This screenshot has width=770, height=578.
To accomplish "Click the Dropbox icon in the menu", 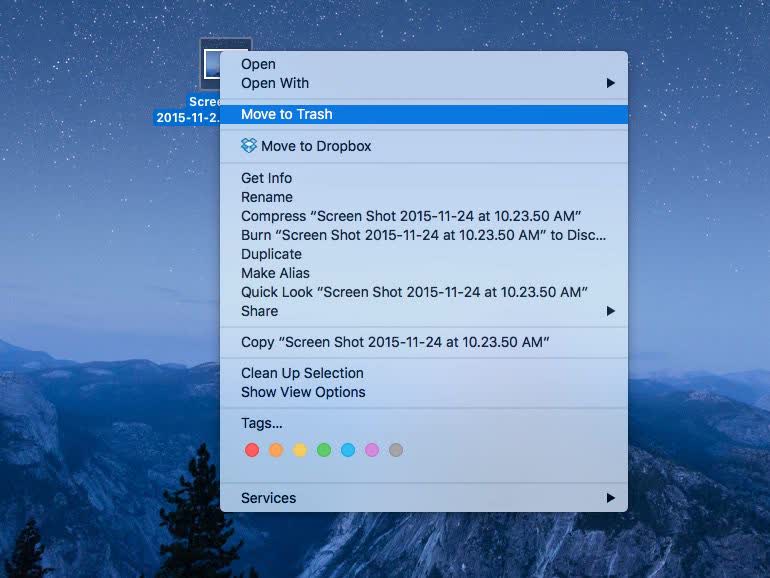I will point(248,145).
